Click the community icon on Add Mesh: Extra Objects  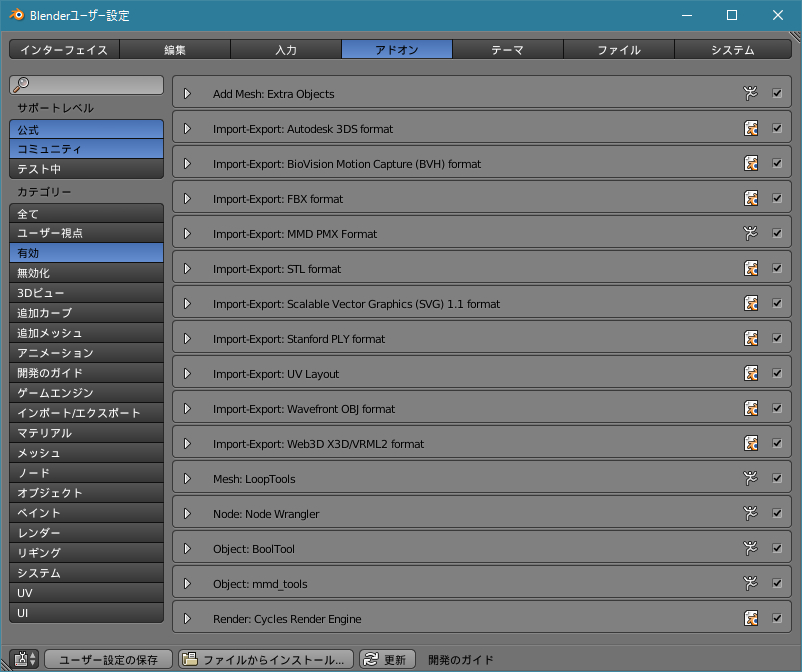tap(751, 94)
